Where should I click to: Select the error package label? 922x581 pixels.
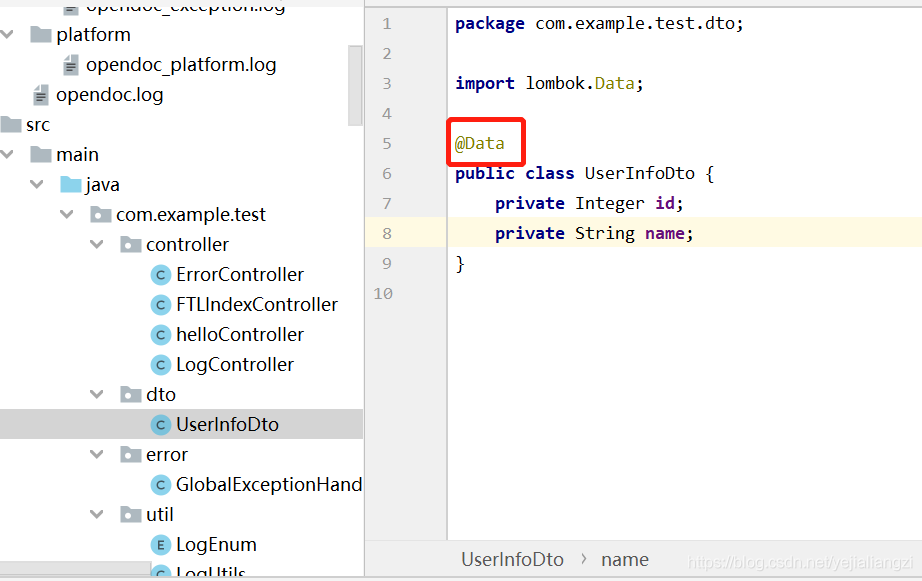coord(167,455)
